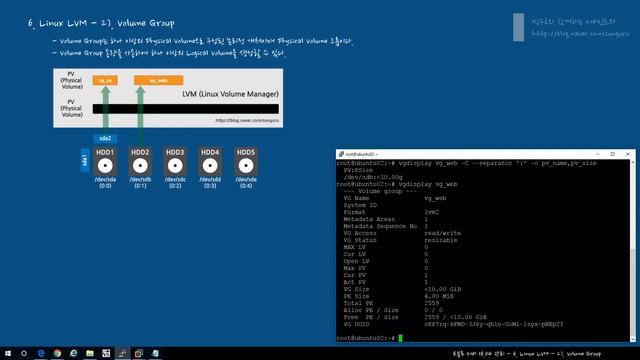Open the blog.naver.com/sunguru link in diagram

pyautogui.click(x=247, y=120)
